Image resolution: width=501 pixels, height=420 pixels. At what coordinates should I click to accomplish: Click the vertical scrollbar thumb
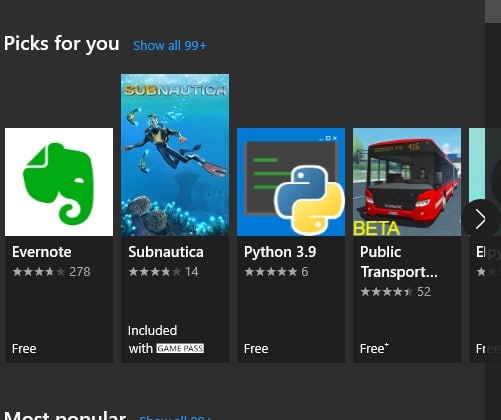click(493, 11)
